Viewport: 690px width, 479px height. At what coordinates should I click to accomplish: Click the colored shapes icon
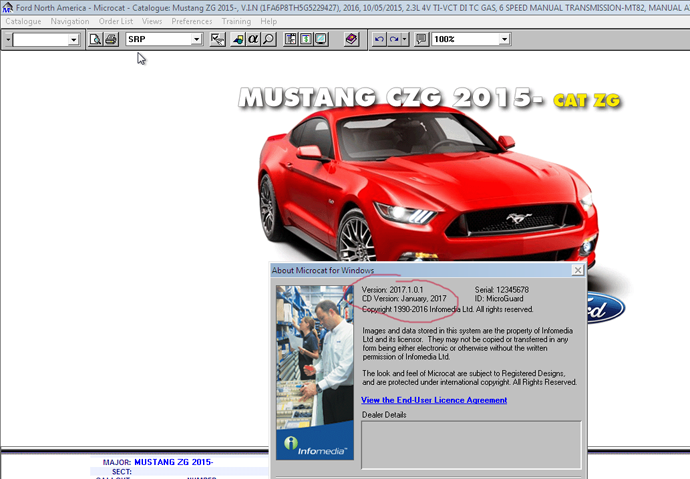[x=238, y=39]
